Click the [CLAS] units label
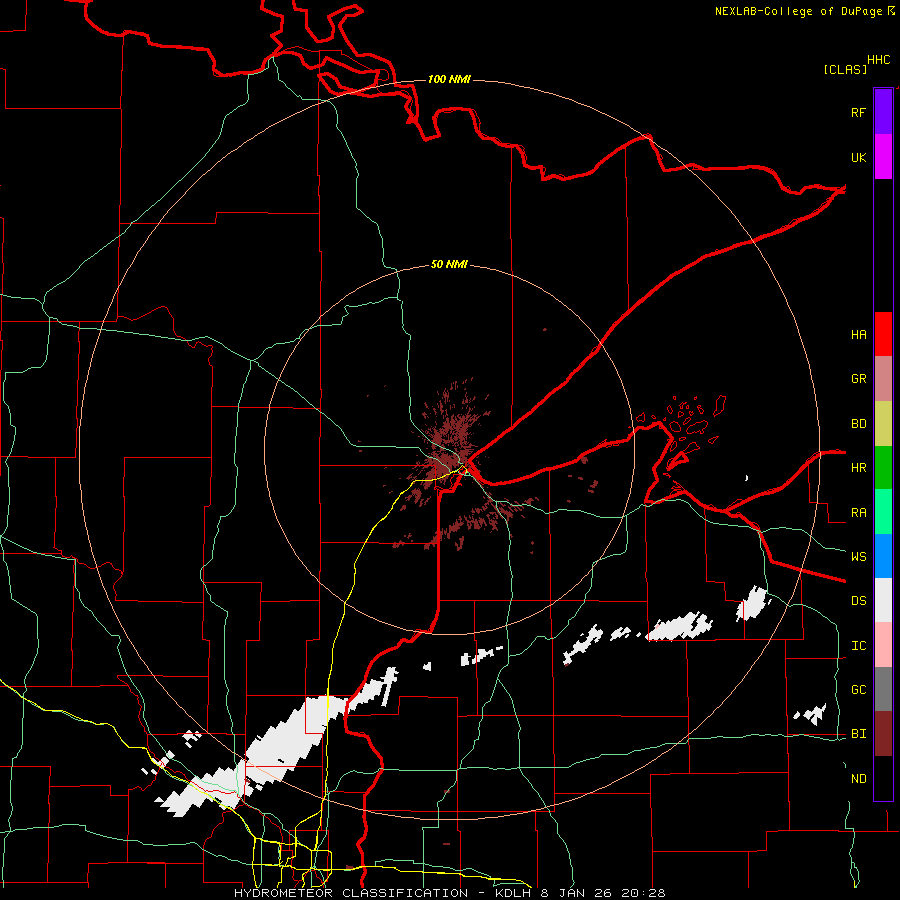Screen dimensions: 900x900 coord(844,69)
